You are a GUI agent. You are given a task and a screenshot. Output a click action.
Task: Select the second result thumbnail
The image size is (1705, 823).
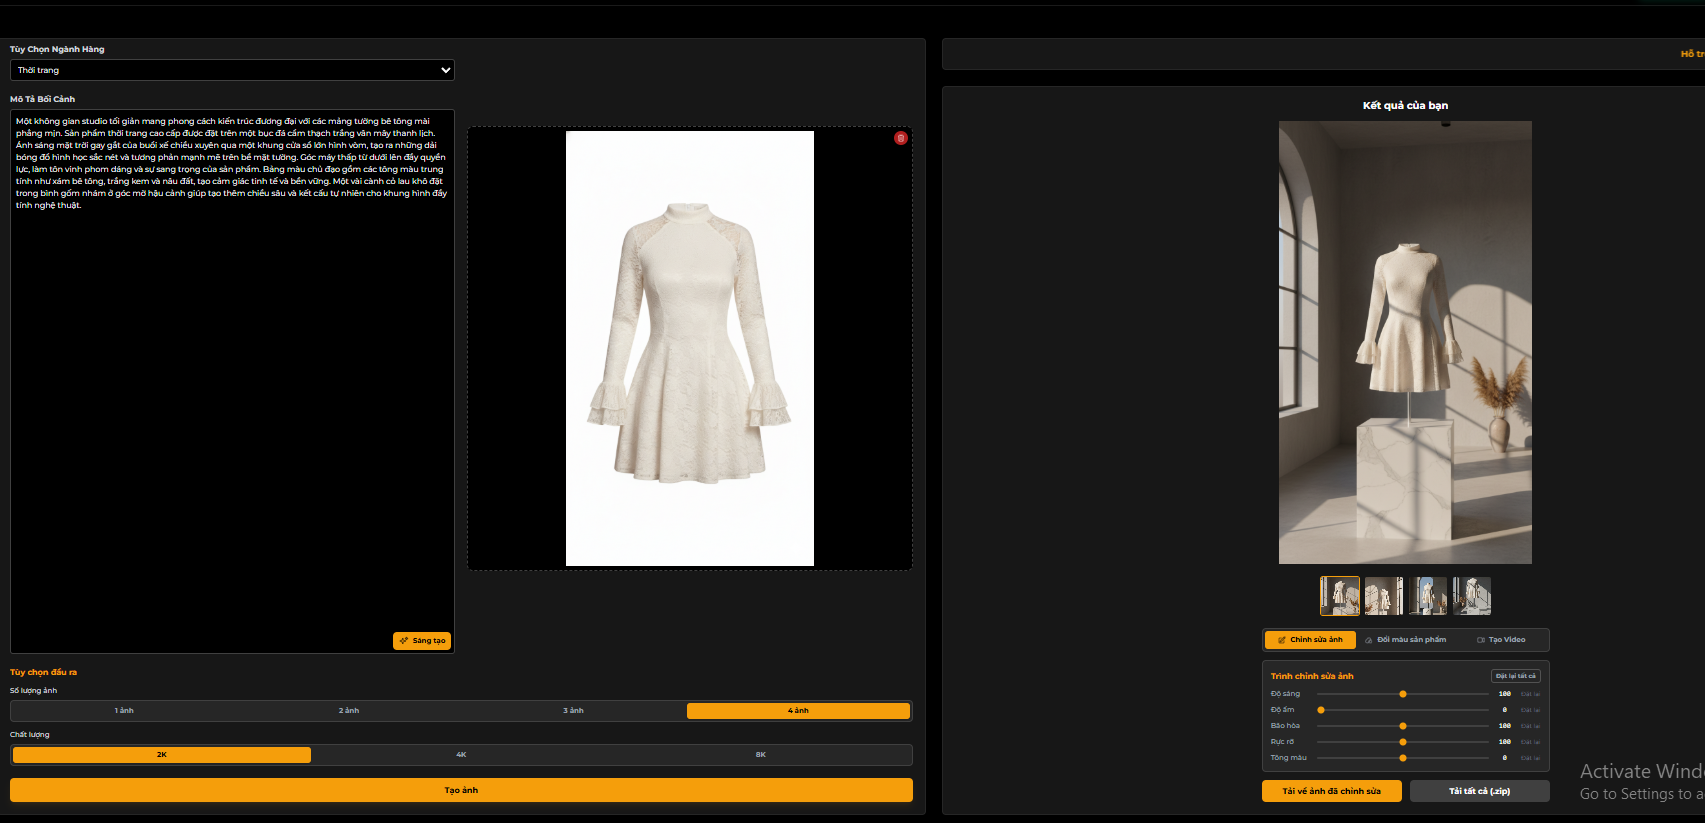point(1384,596)
